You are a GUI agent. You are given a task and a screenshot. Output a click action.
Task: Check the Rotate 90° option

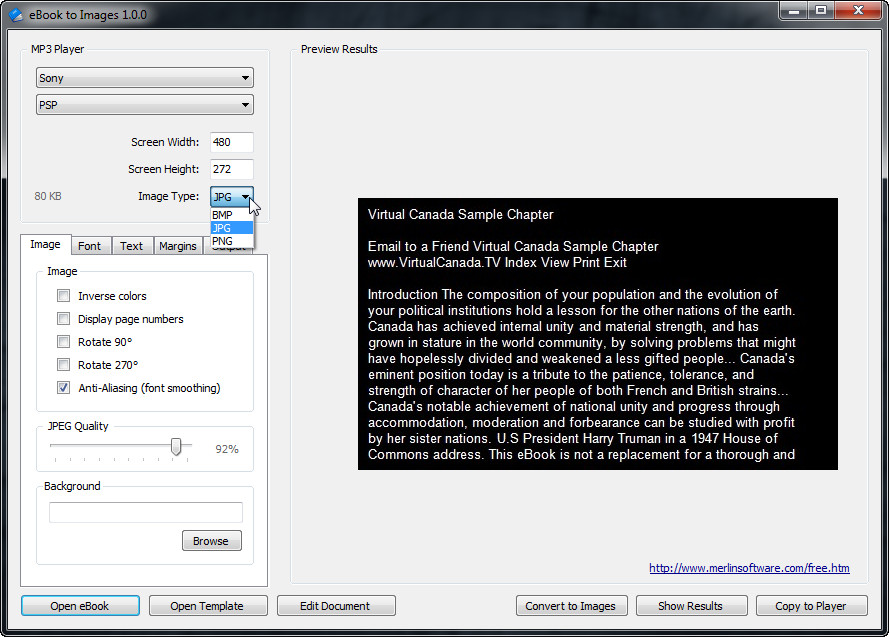click(x=64, y=342)
